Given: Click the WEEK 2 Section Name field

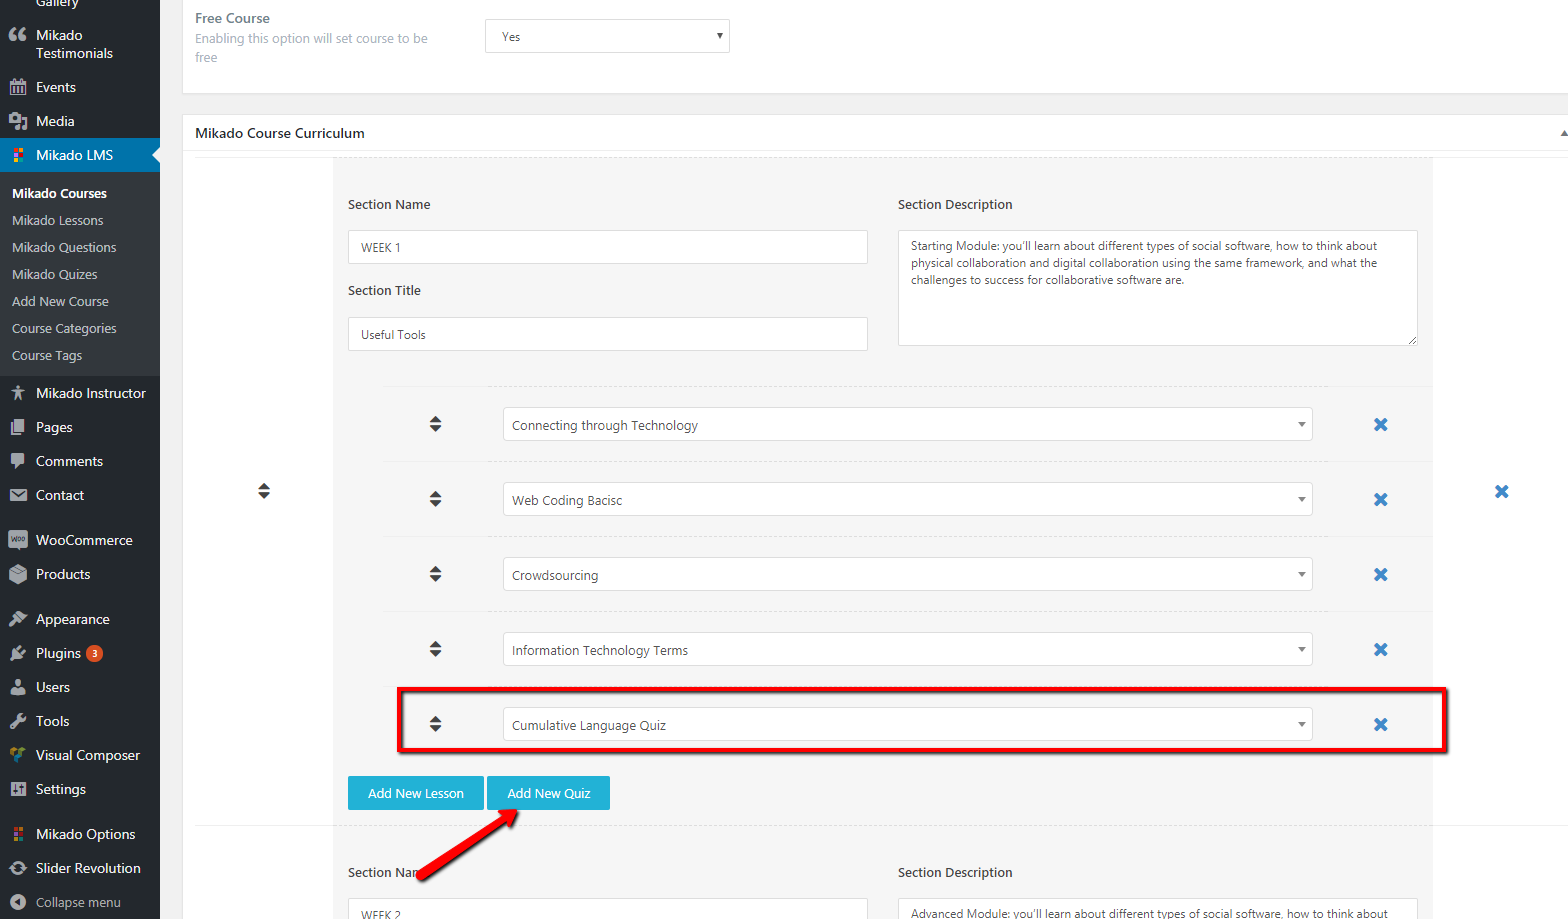Looking at the screenshot, I should tap(608, 909).
